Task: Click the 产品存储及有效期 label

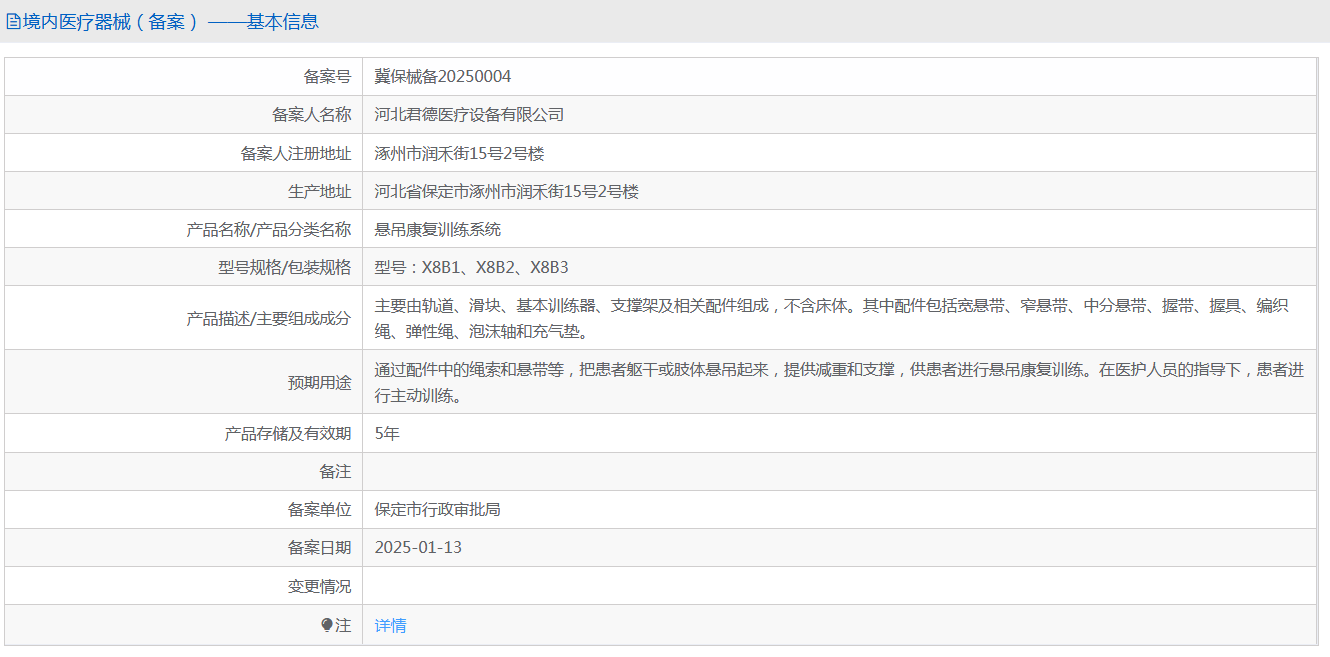Action: 288,433
